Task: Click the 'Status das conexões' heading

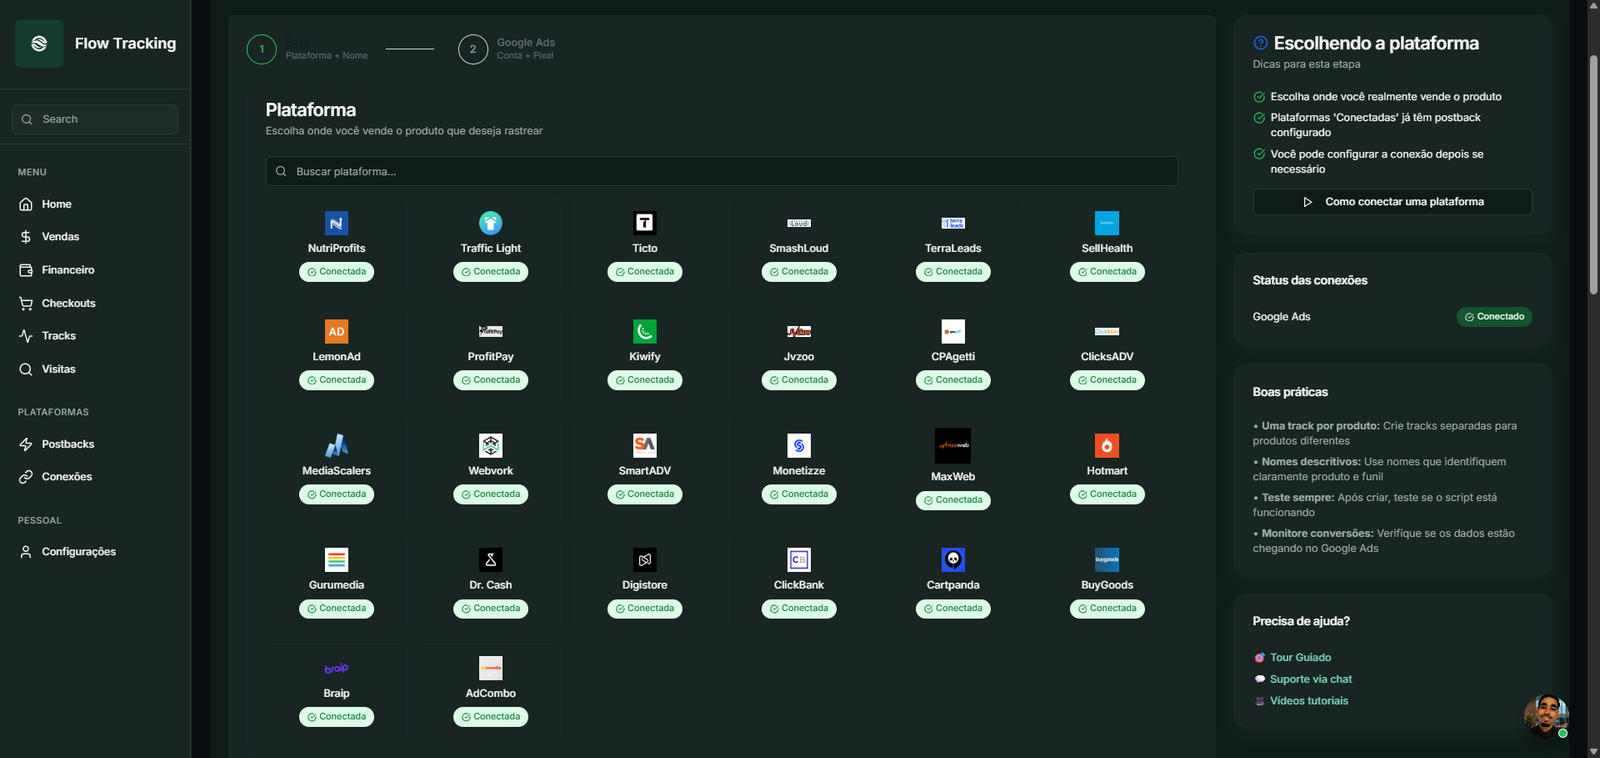Action: tap(1310, 280)
